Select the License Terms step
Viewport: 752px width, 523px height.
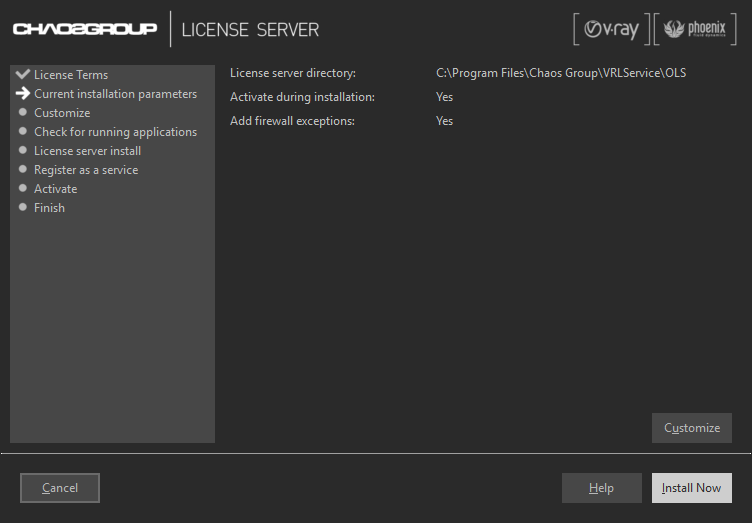(x=71, y=75)
